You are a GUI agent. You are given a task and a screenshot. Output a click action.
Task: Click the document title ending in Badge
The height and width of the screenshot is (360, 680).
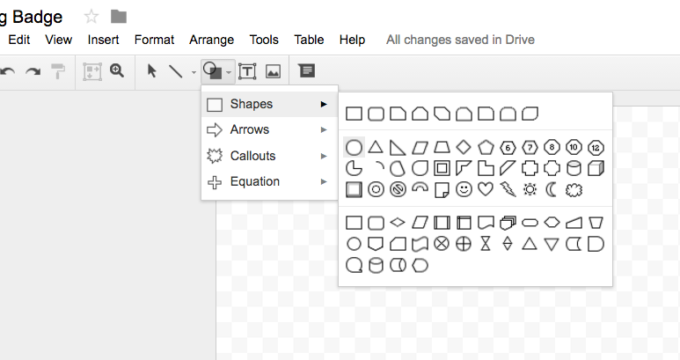pyautogui.click(x=31, y=17)
